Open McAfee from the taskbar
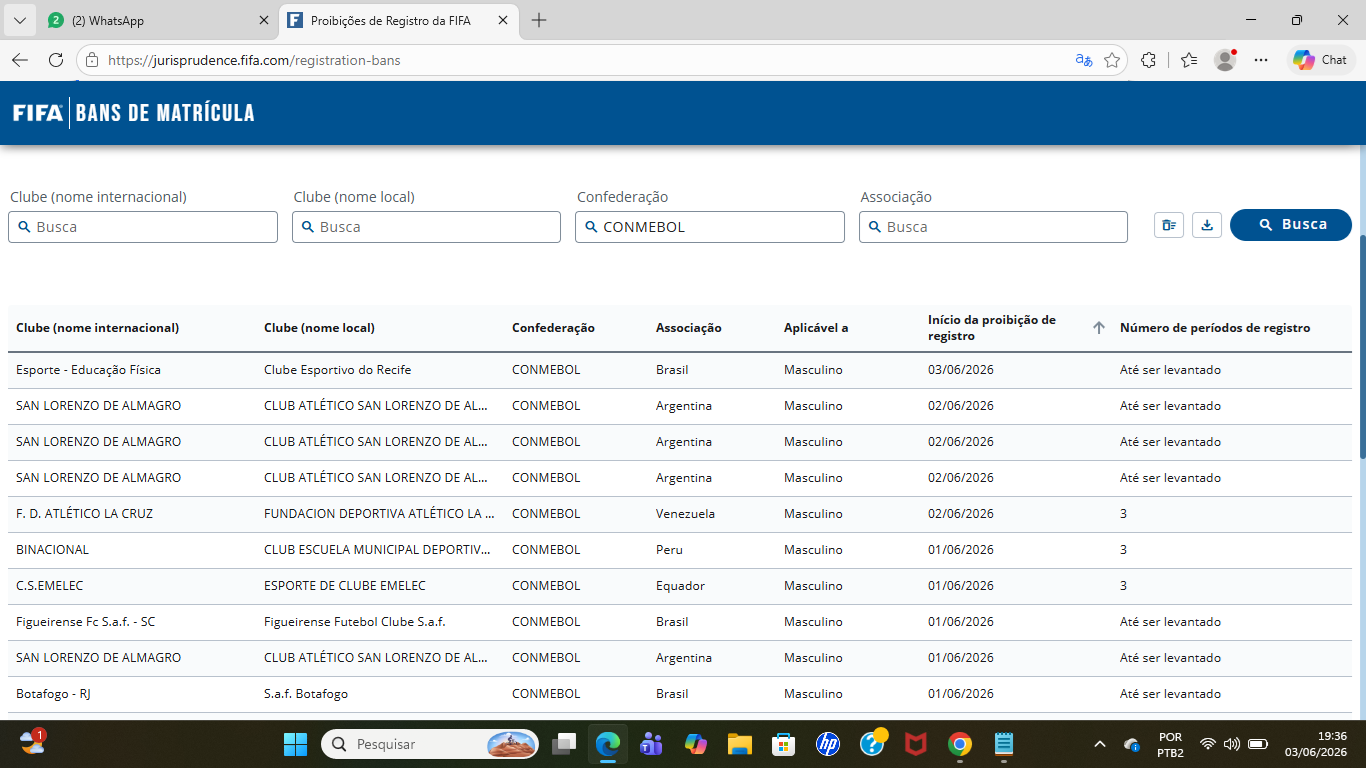 [915, 744]
